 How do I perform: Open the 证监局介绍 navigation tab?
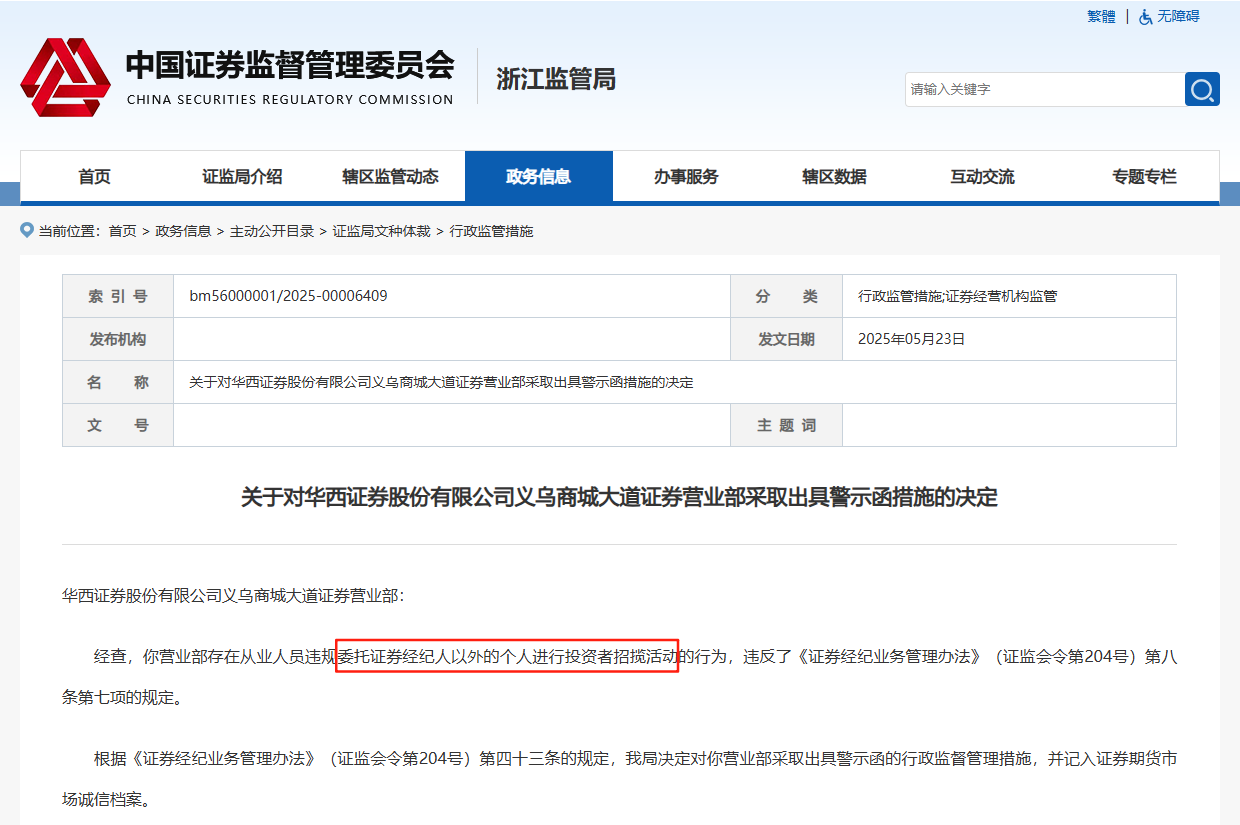[243, 177]
